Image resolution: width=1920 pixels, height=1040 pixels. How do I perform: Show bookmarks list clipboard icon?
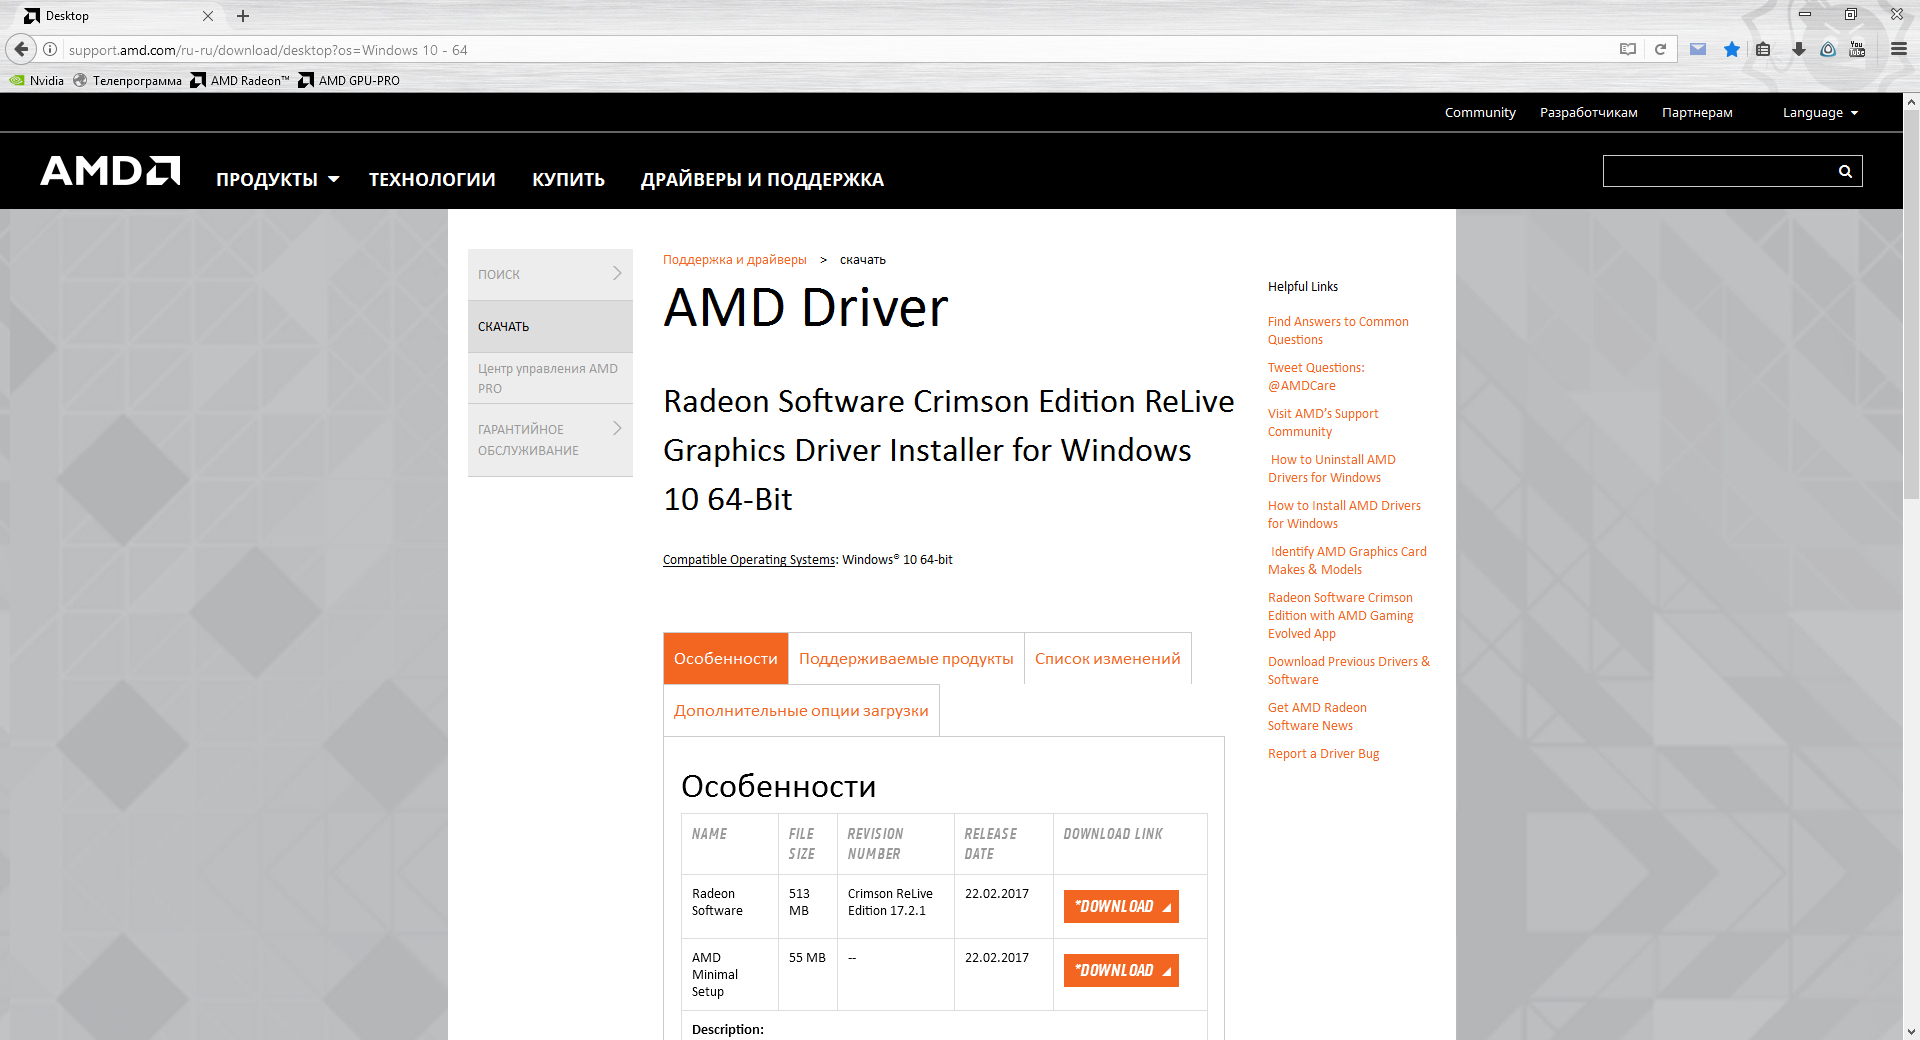1763,49
